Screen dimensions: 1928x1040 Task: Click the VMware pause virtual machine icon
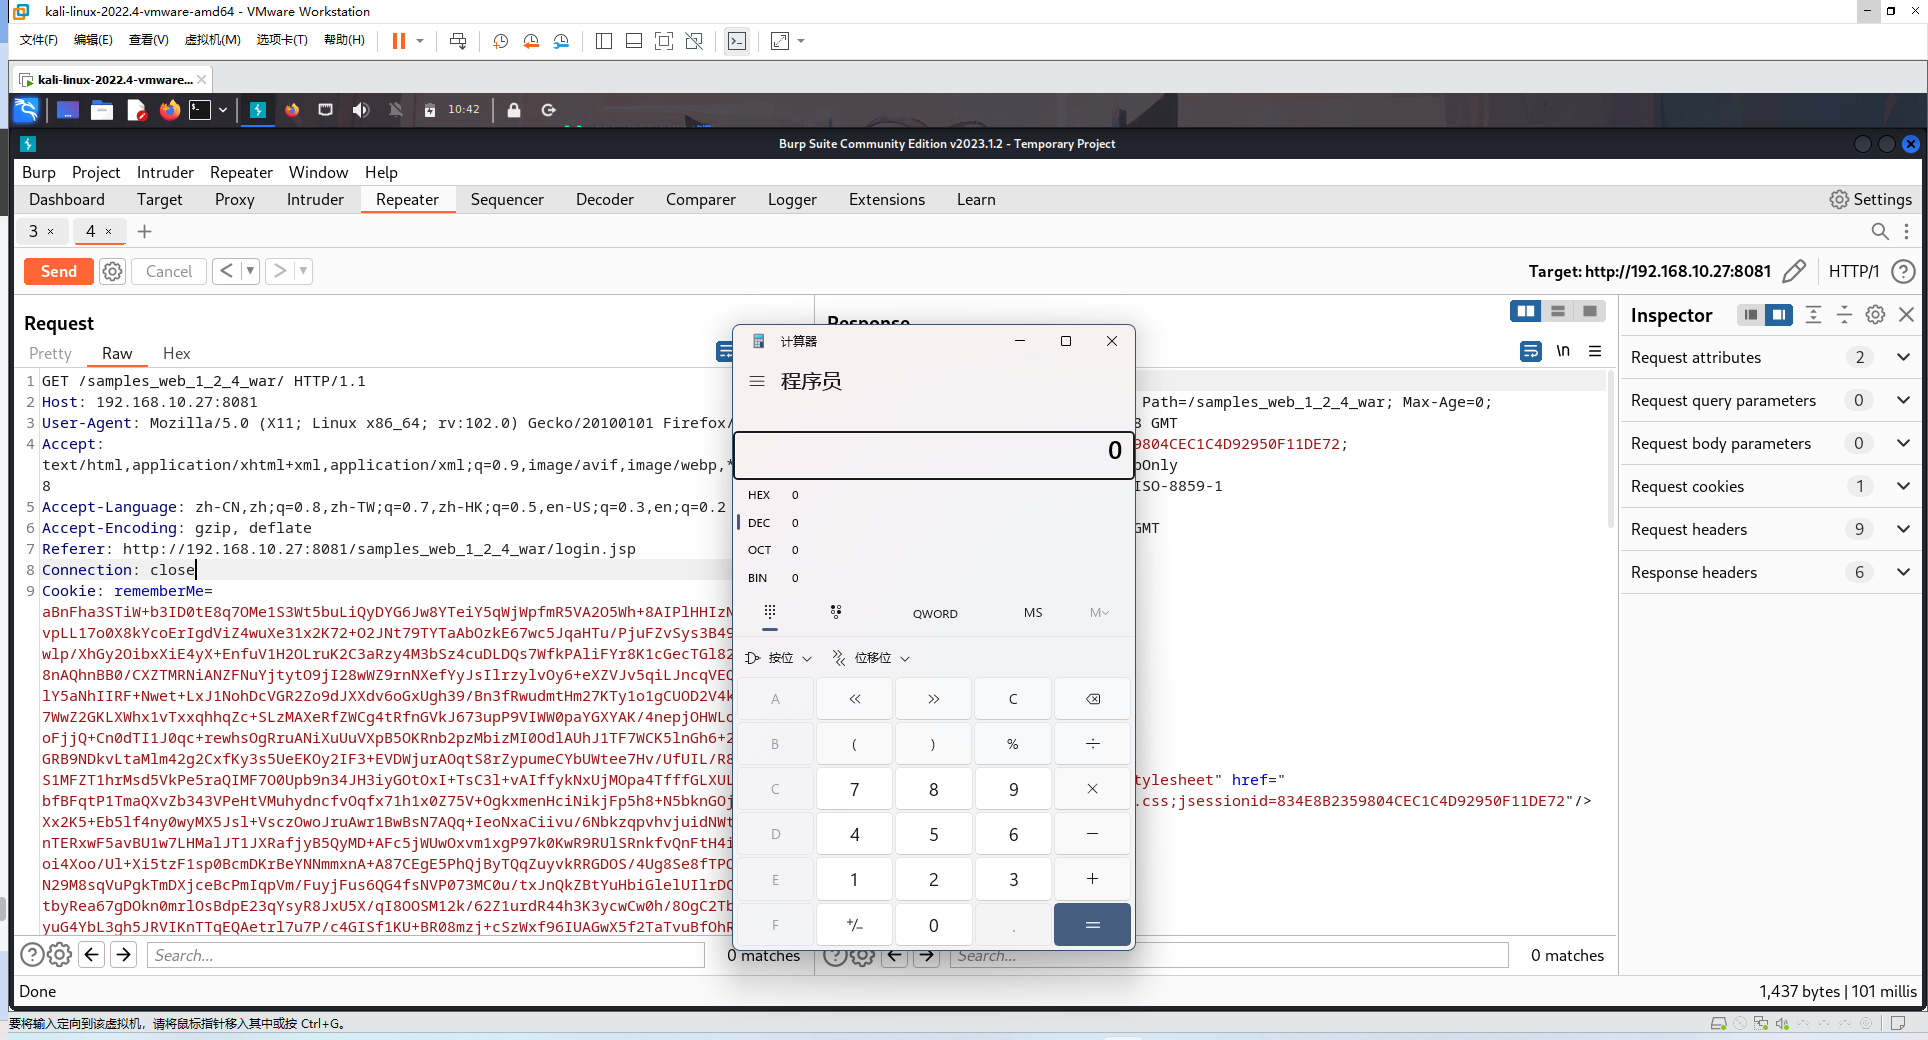(x=399, y=41)
